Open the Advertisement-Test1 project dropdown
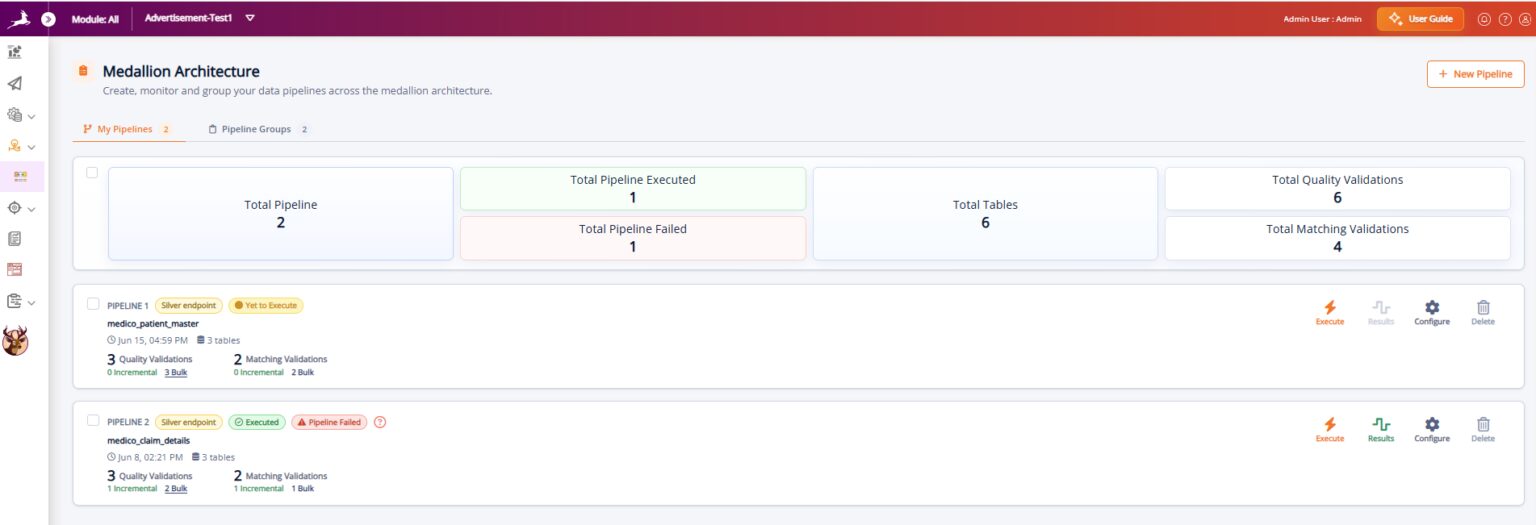This screenshot has width=1536, height=525. pos(200,18)
